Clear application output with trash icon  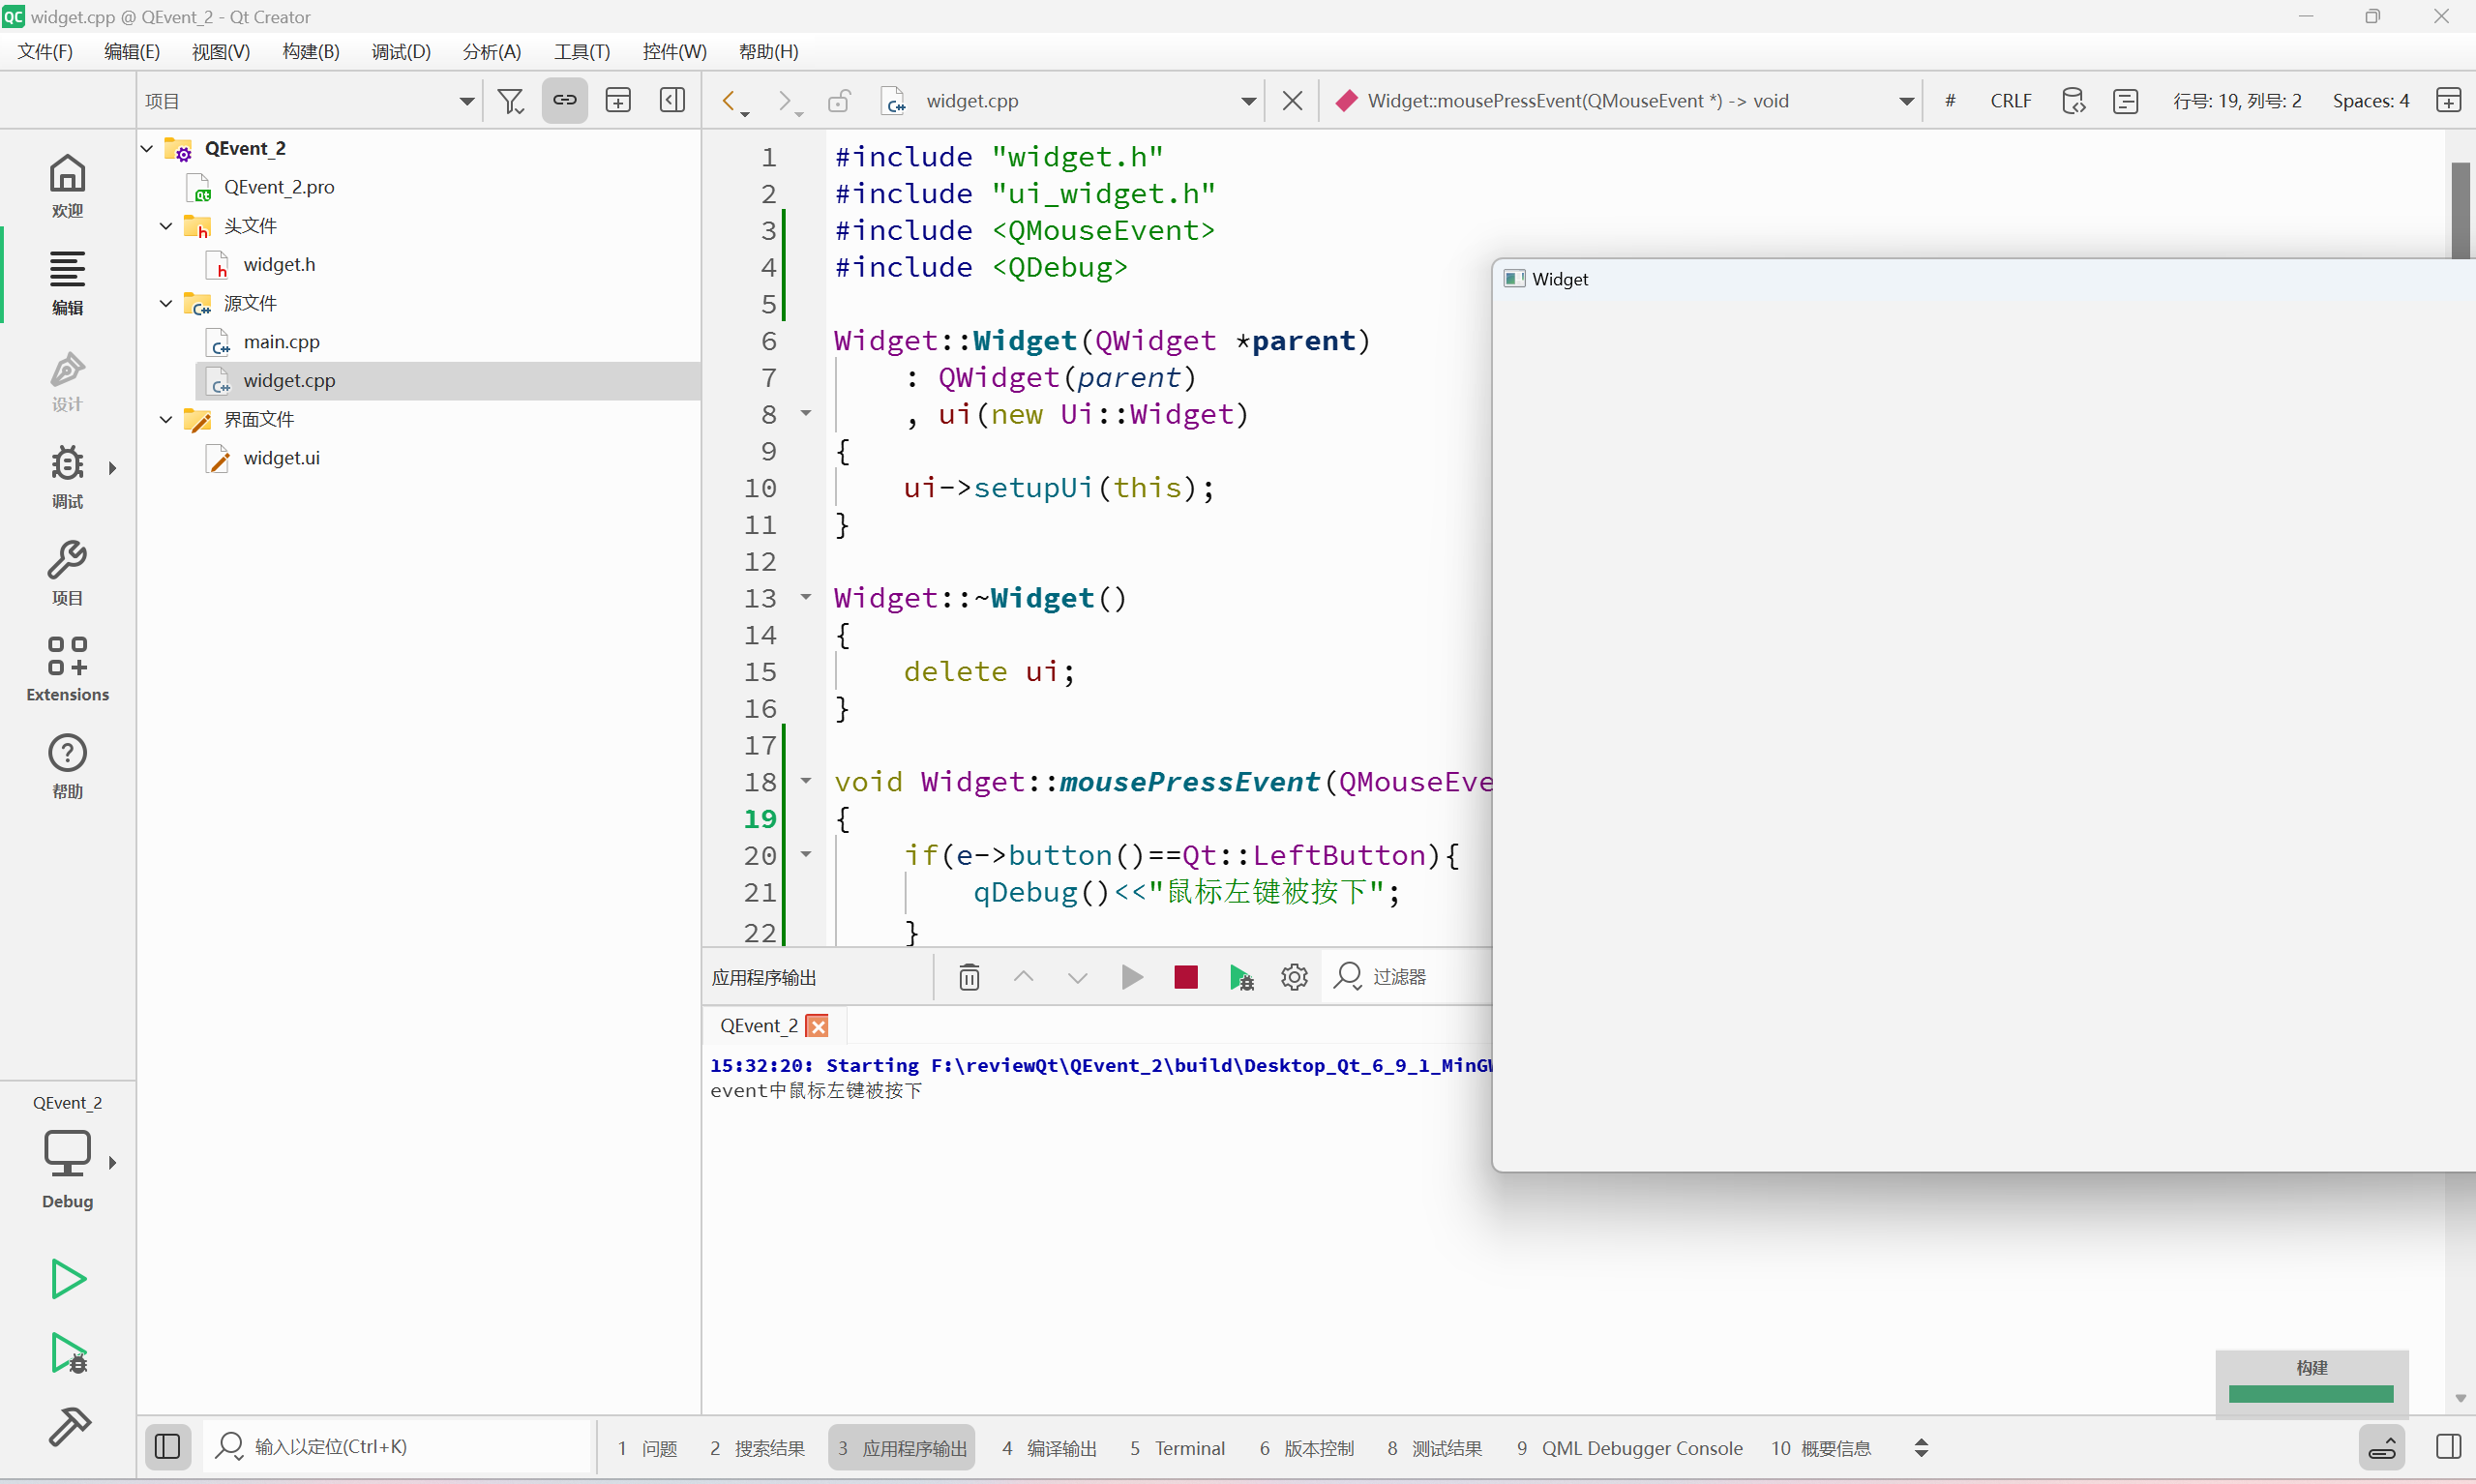pyautogui.click(x=968, y=977)
